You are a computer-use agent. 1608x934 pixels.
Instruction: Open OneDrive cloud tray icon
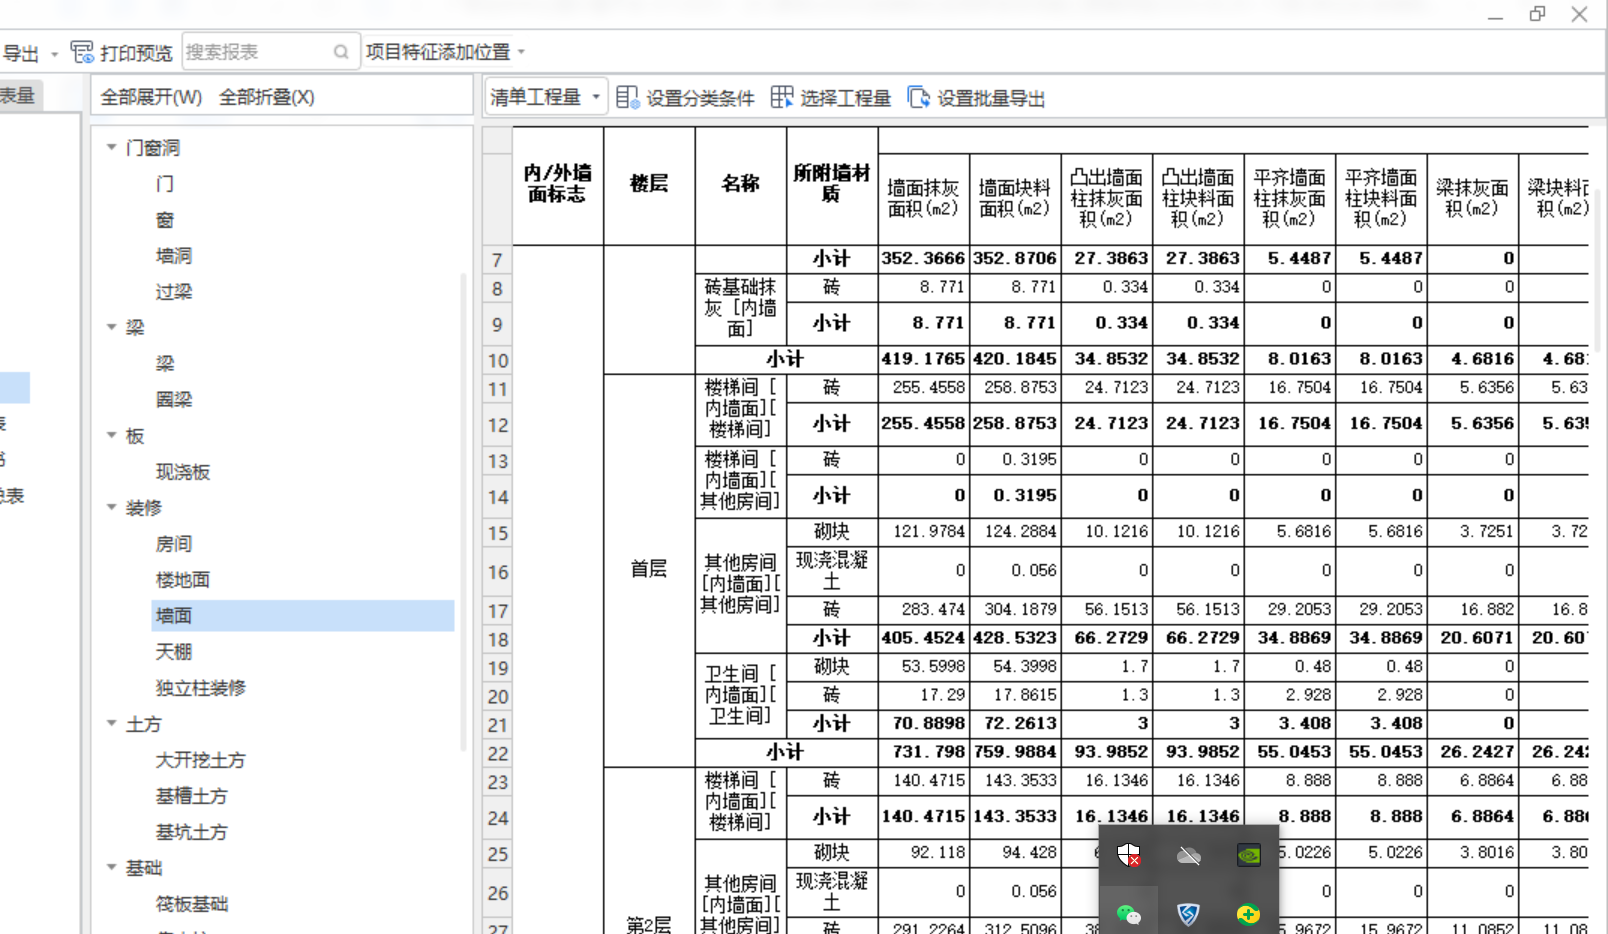[x=1189, y=855]
